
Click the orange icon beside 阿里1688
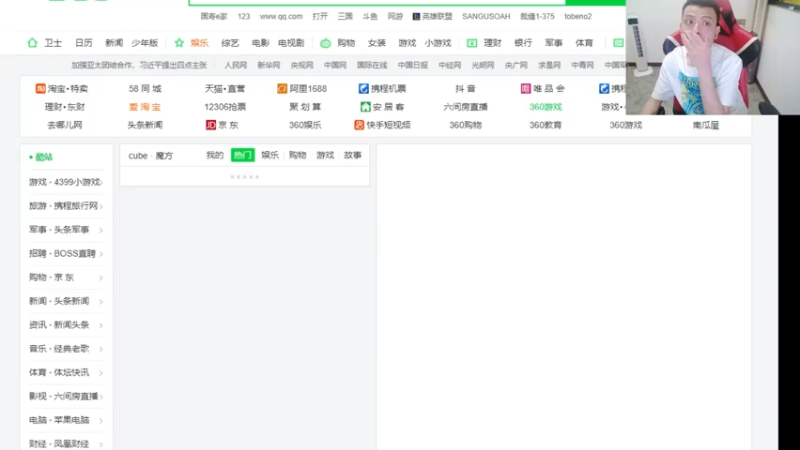pos(282,89)
